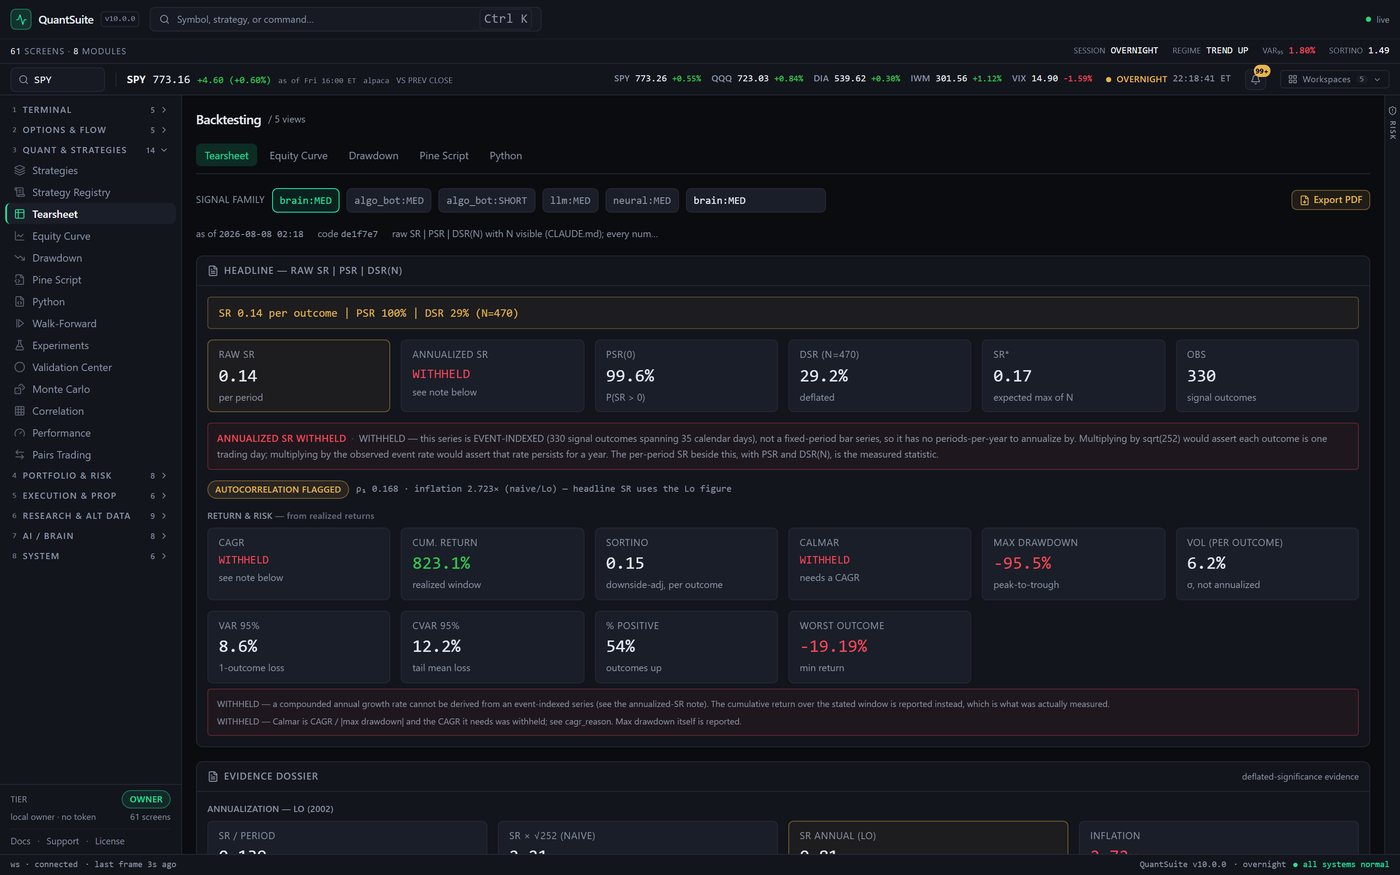The width and height of the screenshot is (1400, 875).
Task: Click the Monte Carlo sidebar icon
Action: click(x=19, y=389)
